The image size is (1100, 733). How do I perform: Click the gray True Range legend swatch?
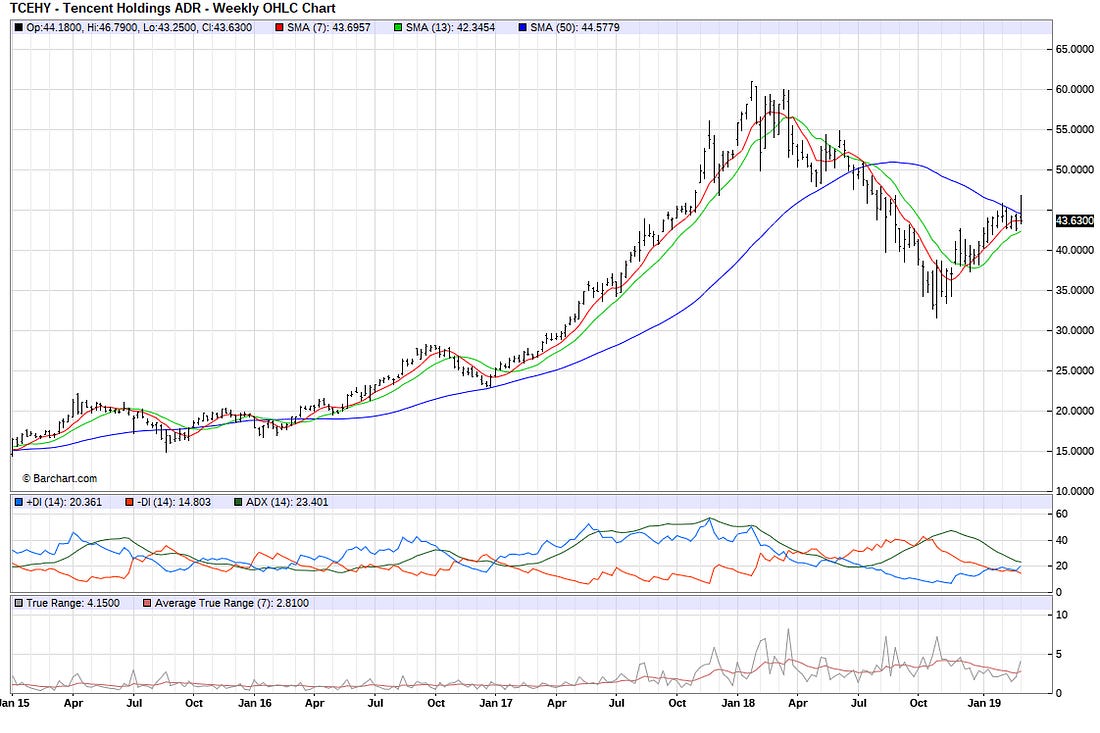[x=19, y=603]
